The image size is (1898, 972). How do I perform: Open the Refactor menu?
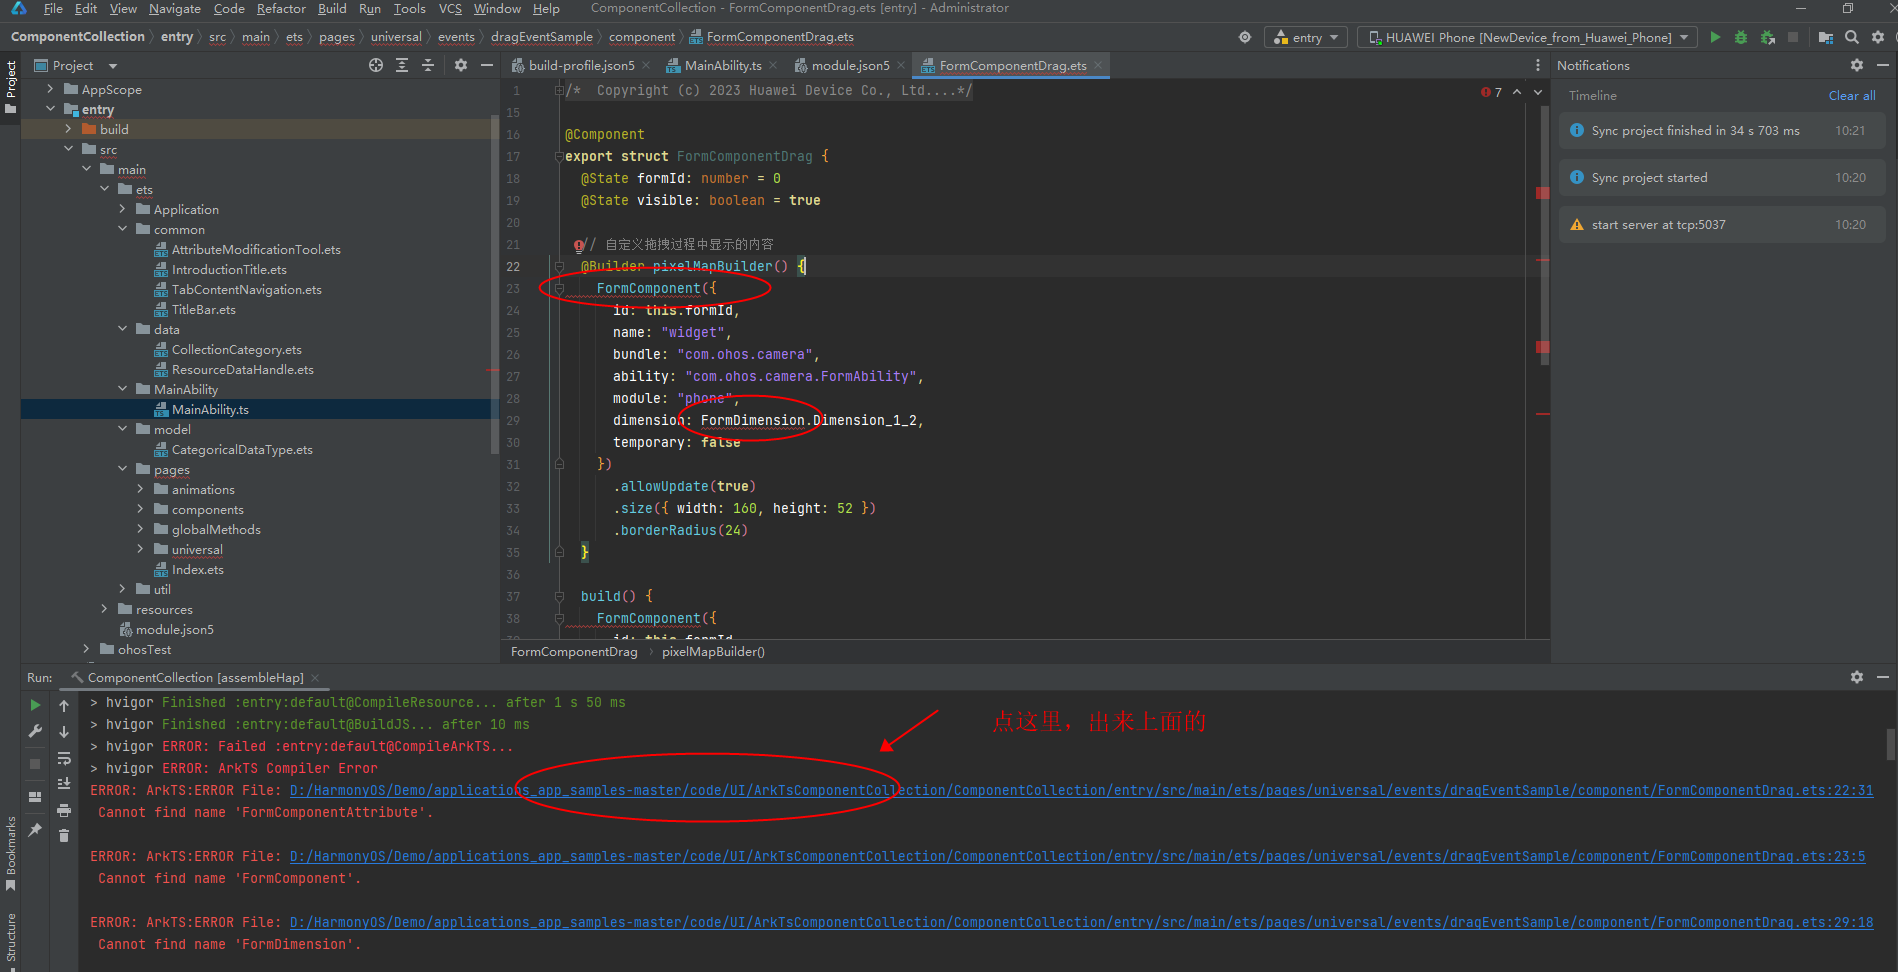click(281, 8)
